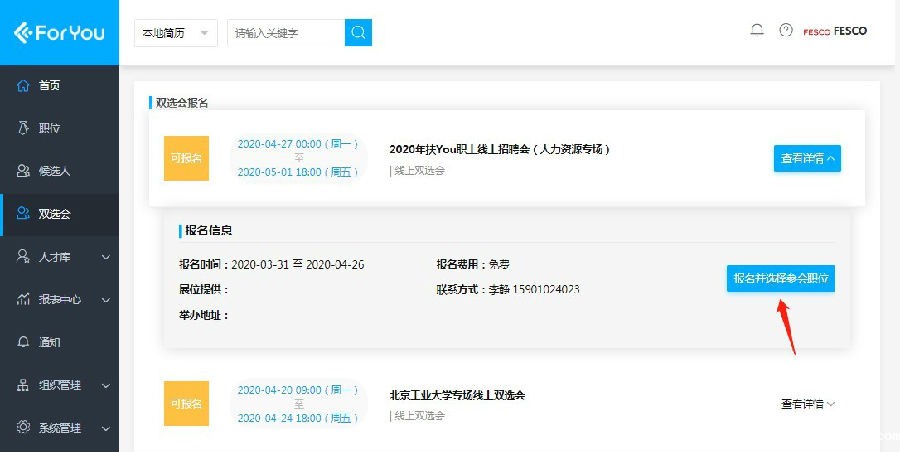The height and width of the screenshot is (452, 900).
Task: Select the 双选会 sidebar menu item
Action: (x=53, y=214)
